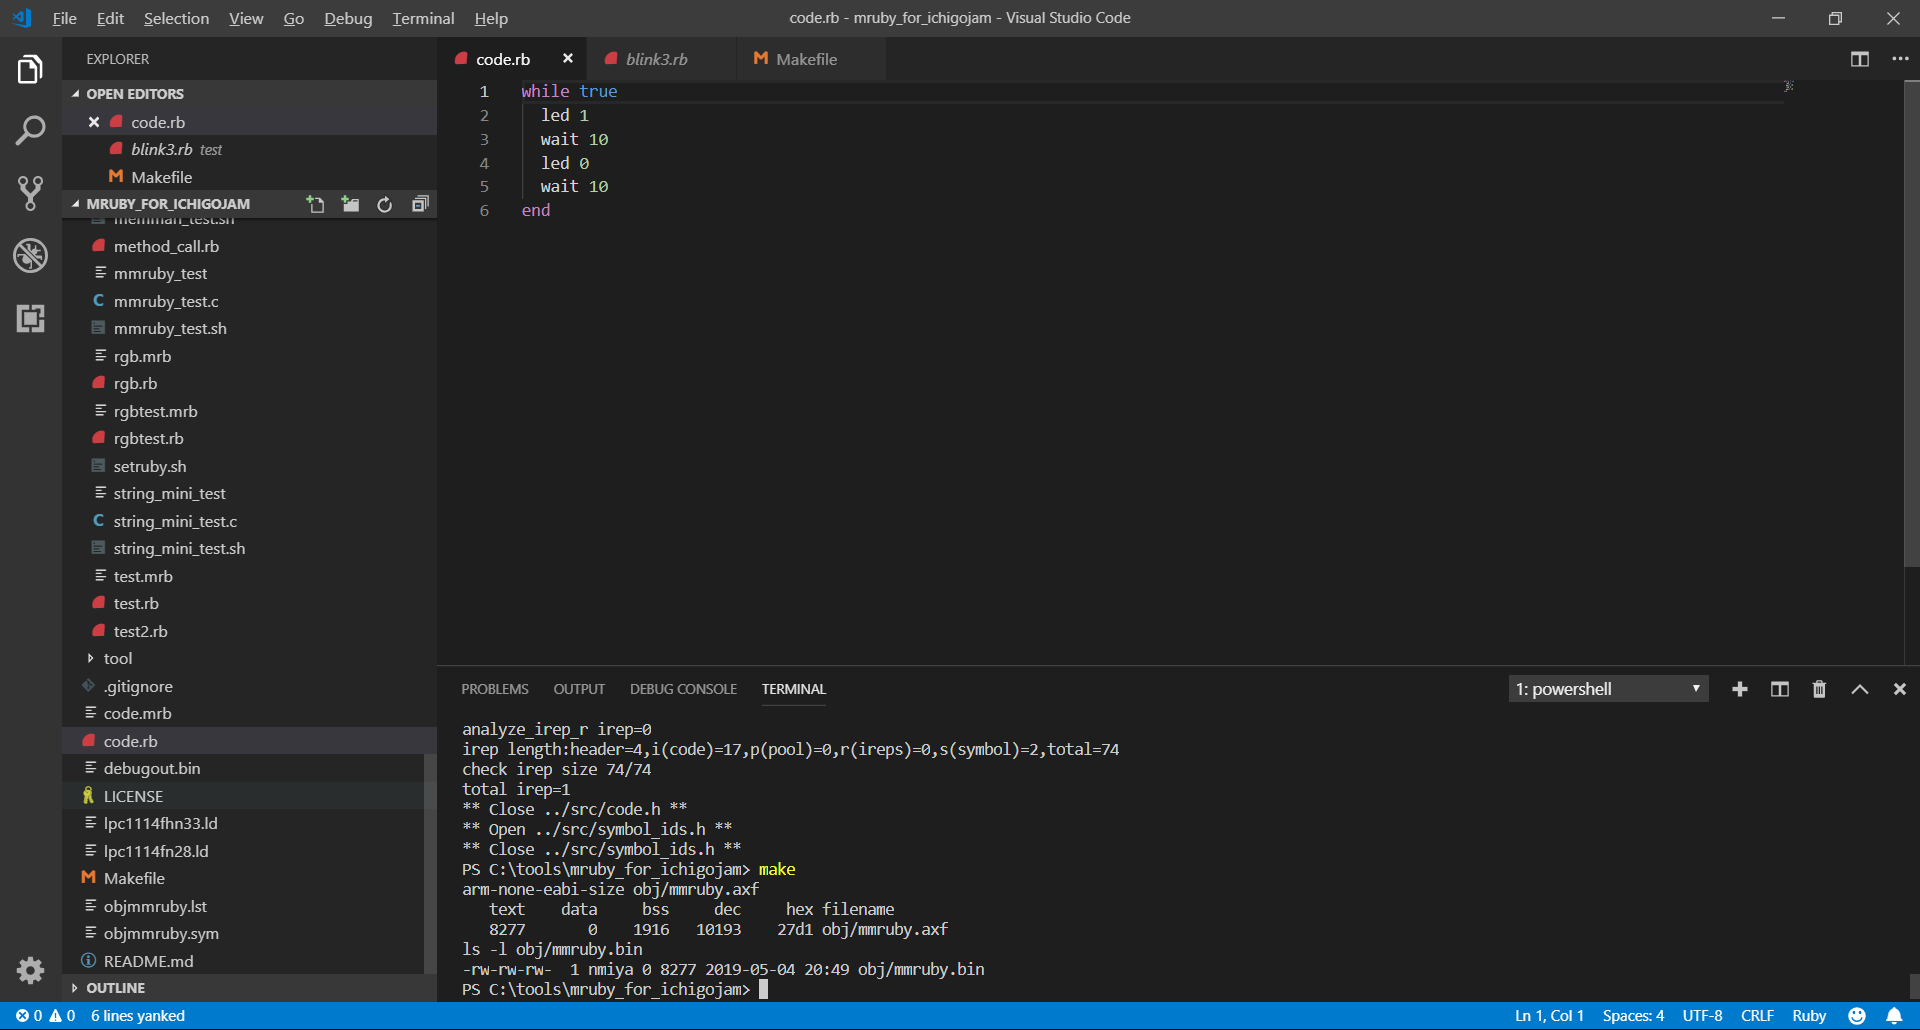The image size is (1920, 1030).
Task: Click the Ruby language mode indicator
Action: 1808,1016
